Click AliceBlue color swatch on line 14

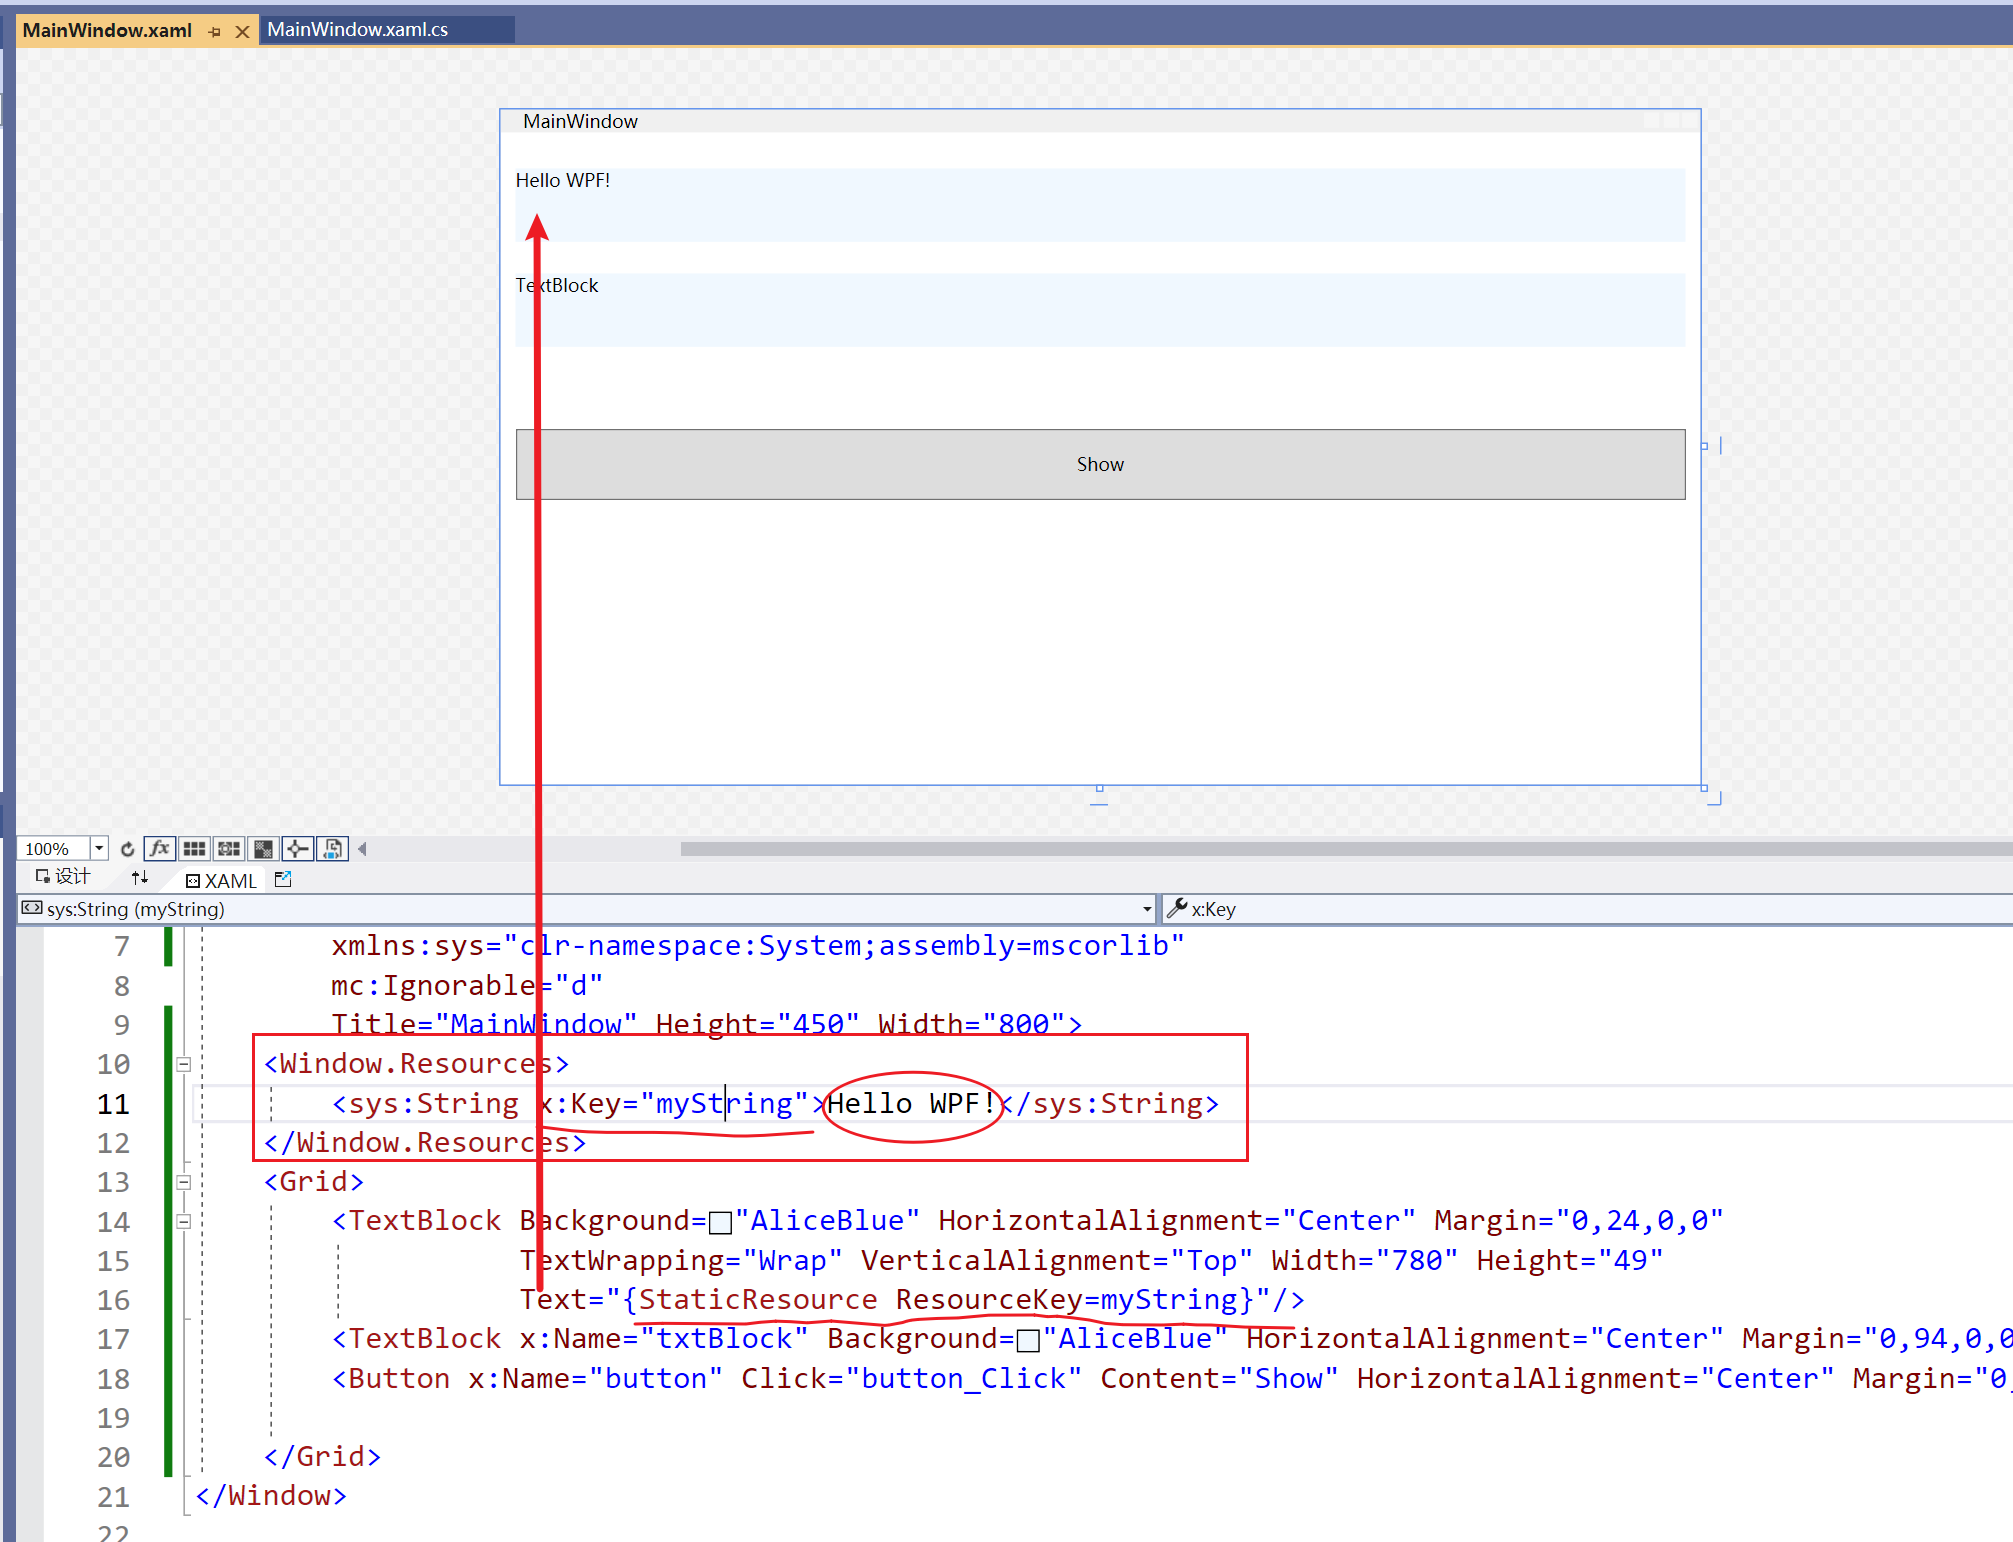click(720, 1222)
